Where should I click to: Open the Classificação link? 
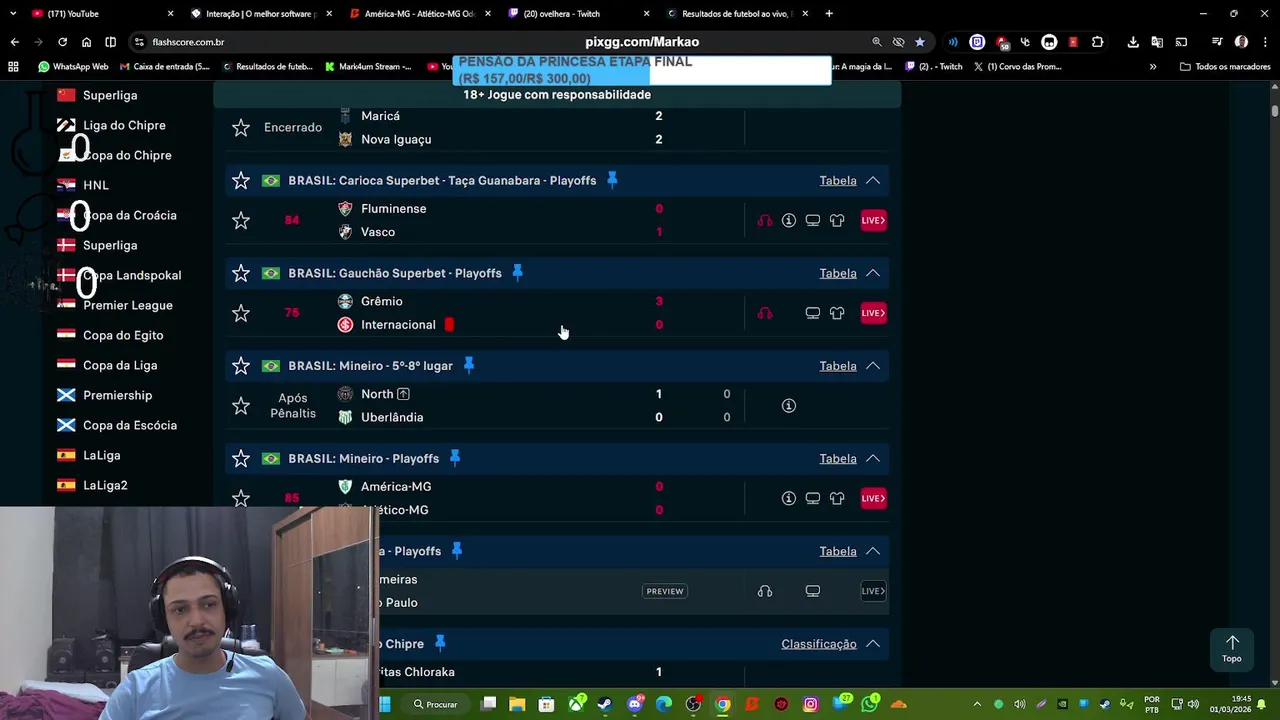pyautogui.click(x=819, y=644)
